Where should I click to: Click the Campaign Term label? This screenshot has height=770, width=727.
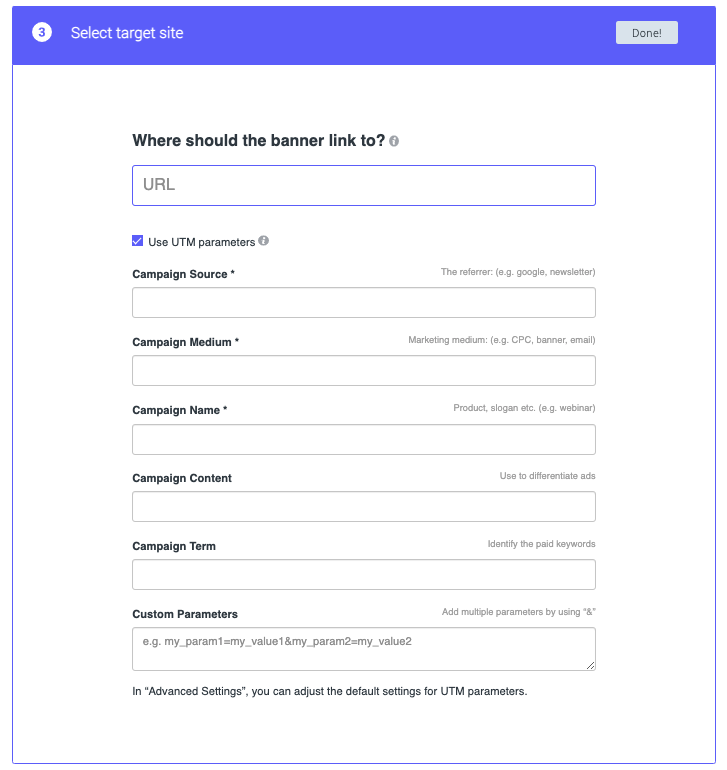coord(174,546)
